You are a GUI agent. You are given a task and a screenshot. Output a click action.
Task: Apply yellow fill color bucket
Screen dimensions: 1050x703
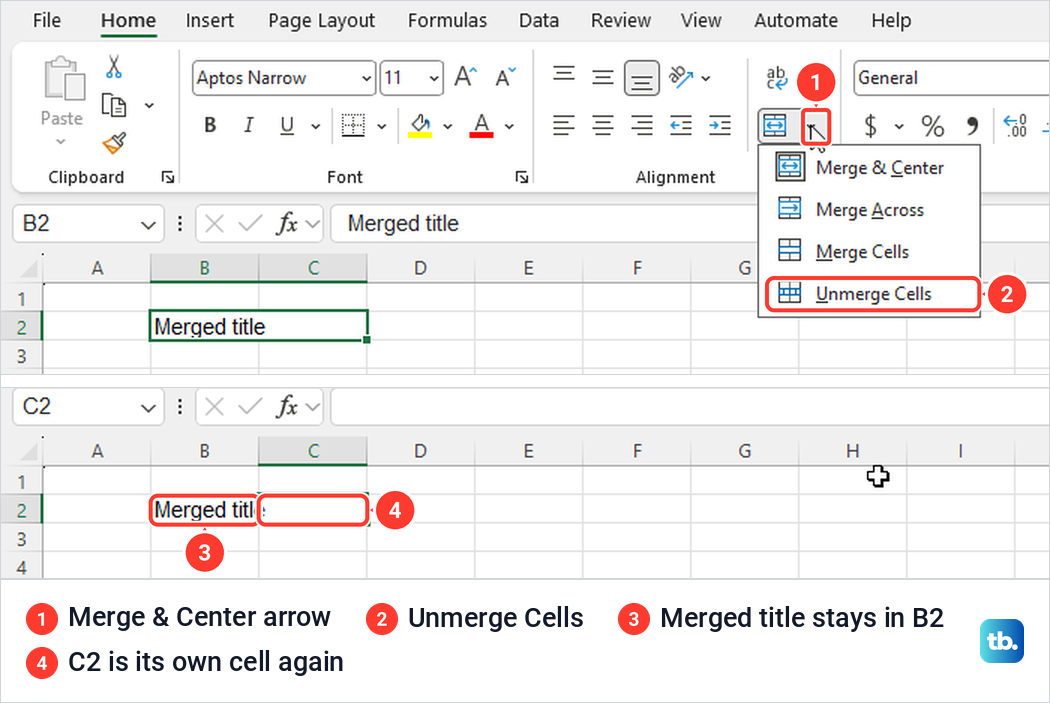421,125
